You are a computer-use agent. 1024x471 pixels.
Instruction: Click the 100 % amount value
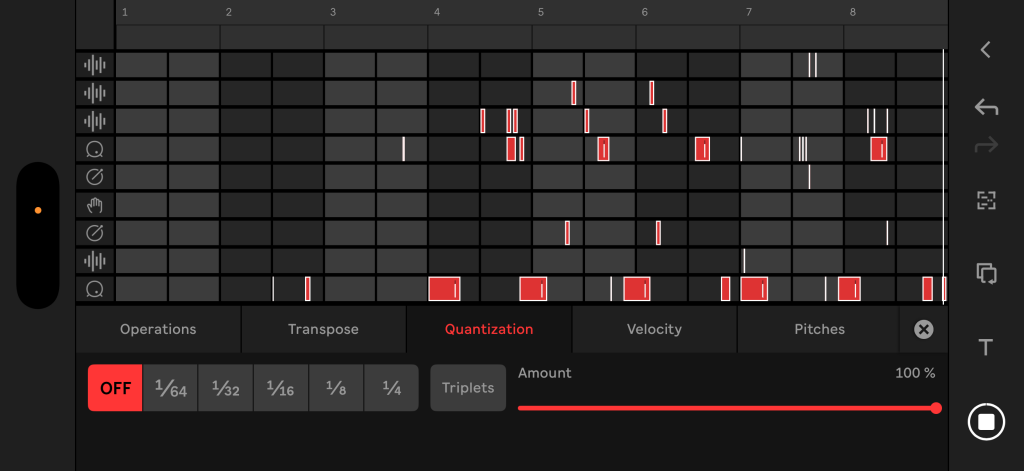tap(915, 374)
